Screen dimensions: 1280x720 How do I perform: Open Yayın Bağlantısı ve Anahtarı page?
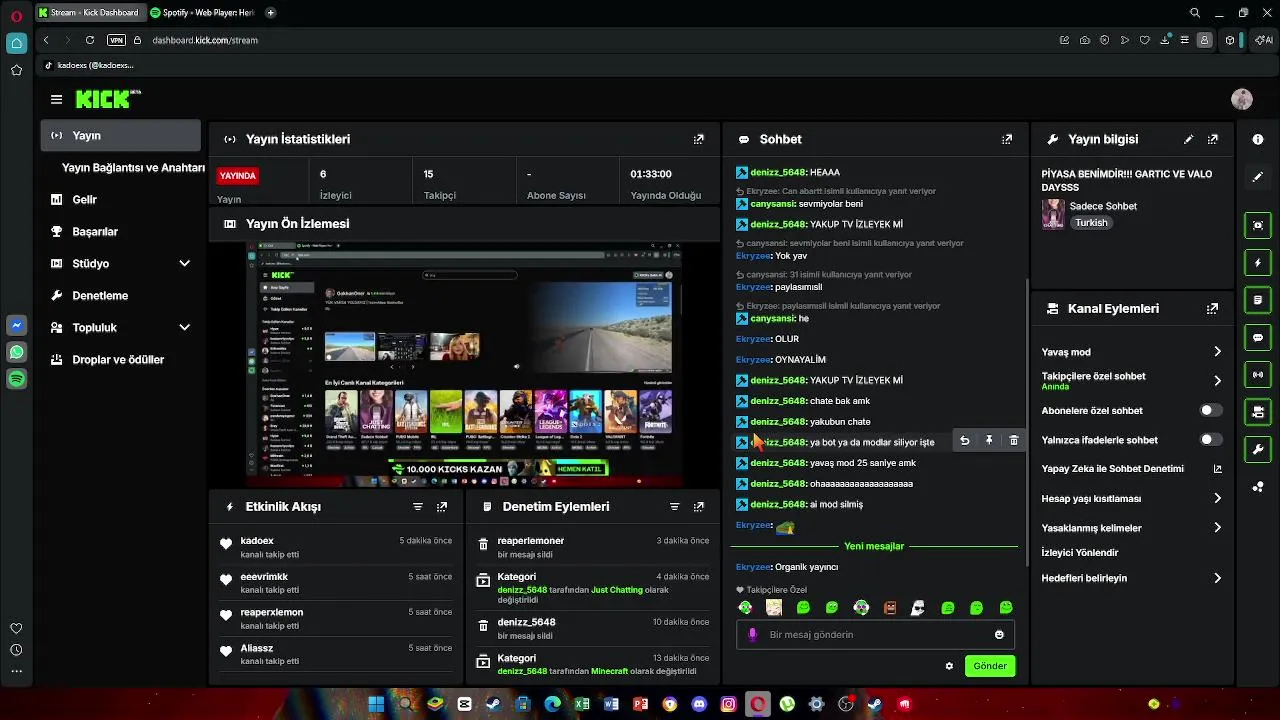(133, 168)
